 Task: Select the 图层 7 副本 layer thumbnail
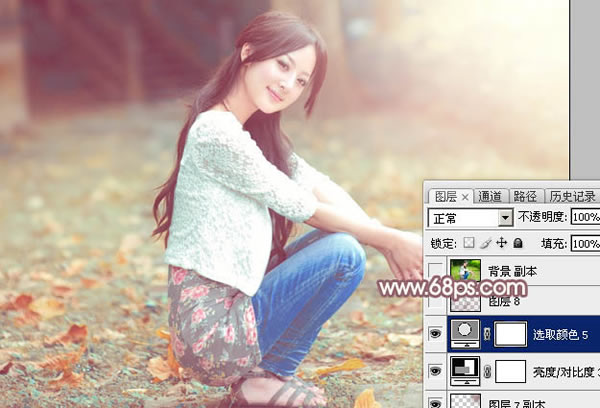(465, 401)
